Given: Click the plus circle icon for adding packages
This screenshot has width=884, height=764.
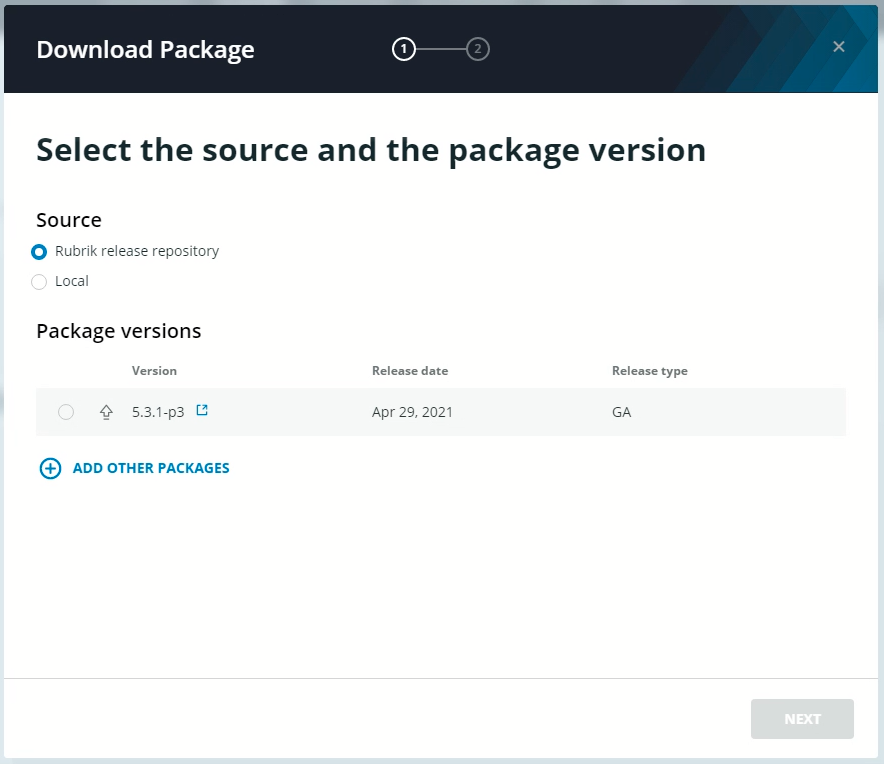Looking at the screenshot, I should coord(50,468).
